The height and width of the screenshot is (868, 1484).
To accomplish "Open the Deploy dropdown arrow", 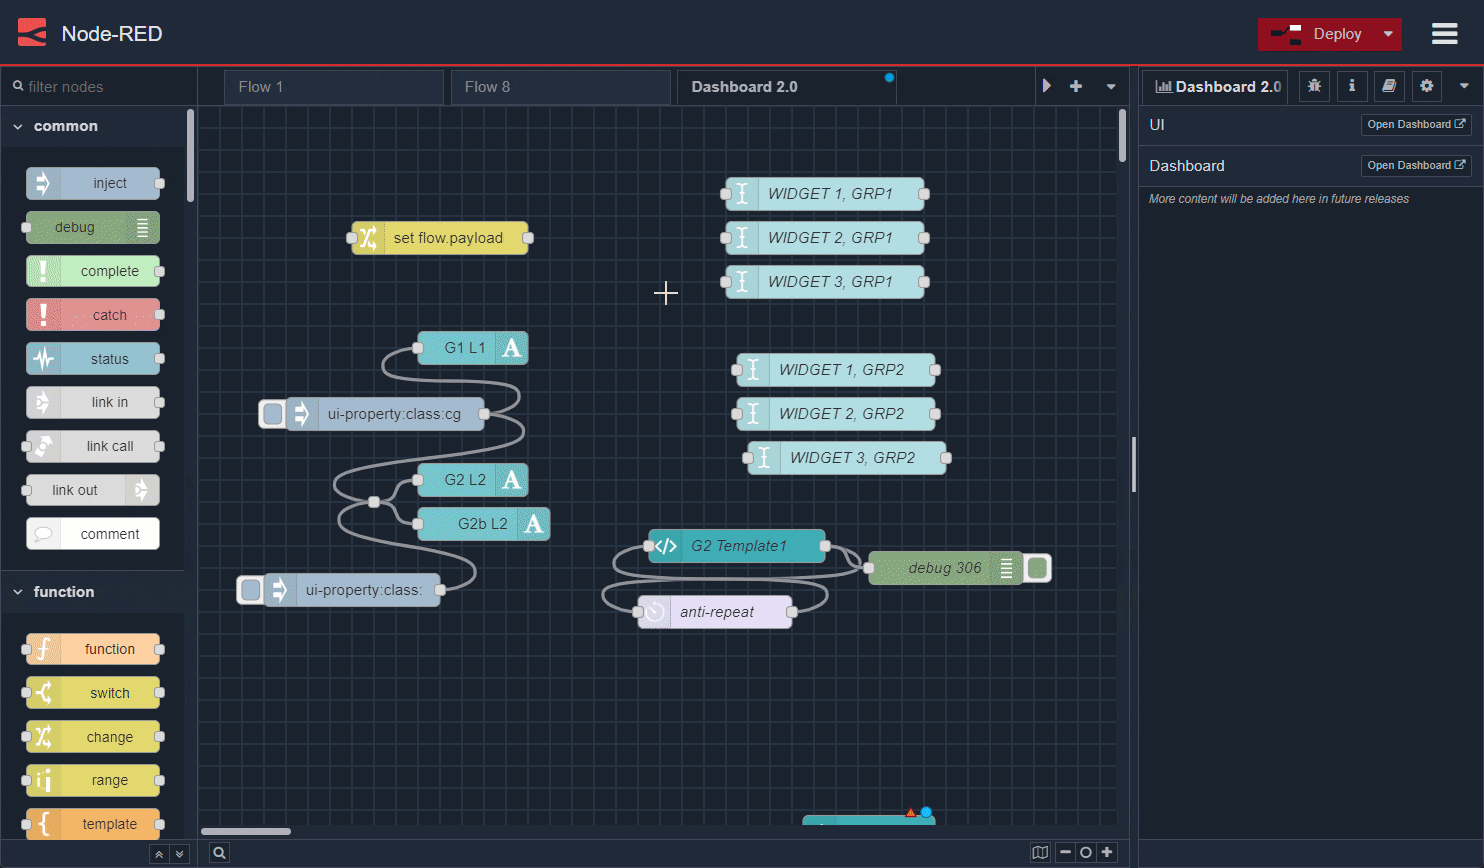I will [x=1389, y=33].
